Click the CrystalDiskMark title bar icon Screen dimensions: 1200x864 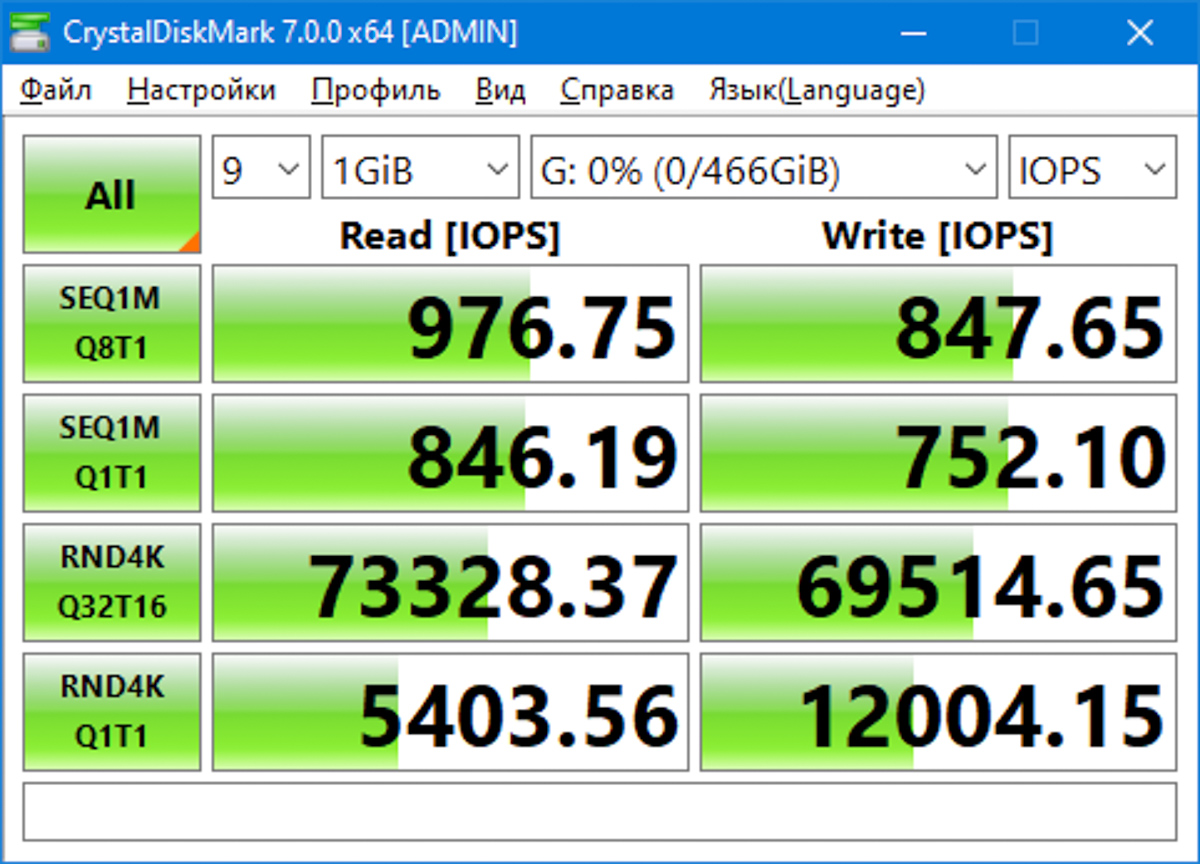coord(28,33)
